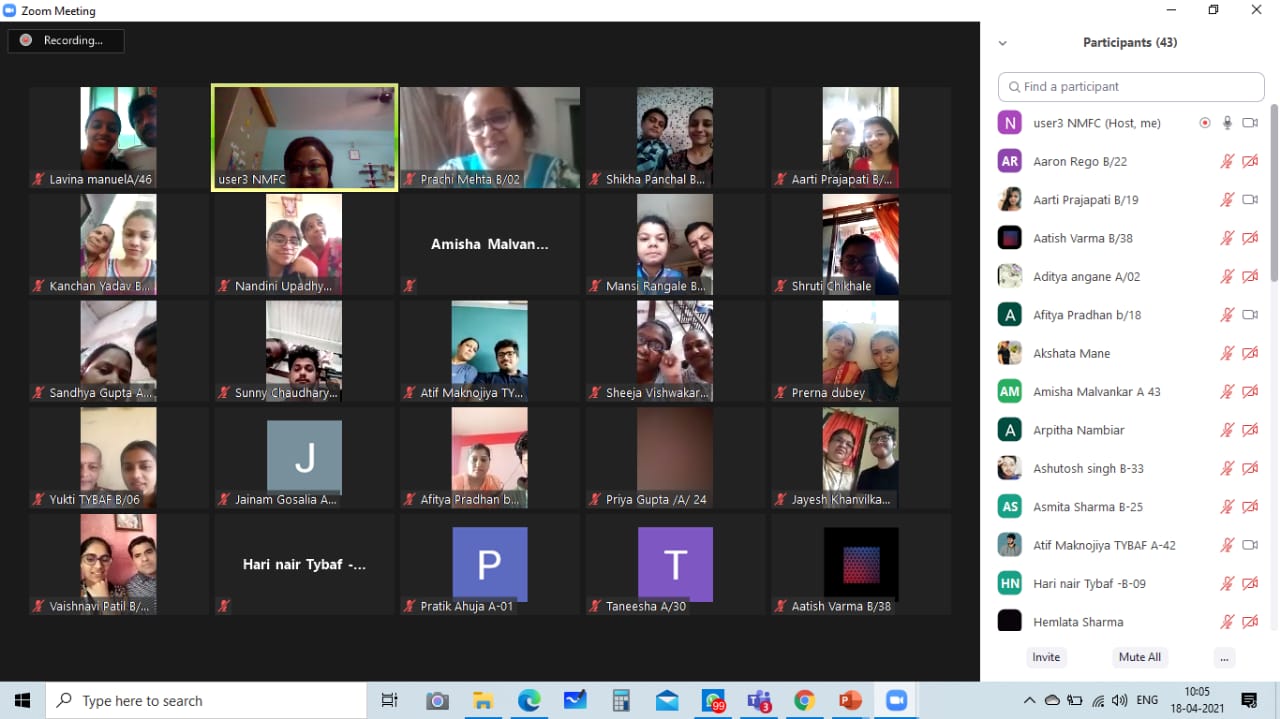Click Aarti Prajapati's video camera icon
This screenshot has width=1280, height=719.
click(x=1249, y=200)
